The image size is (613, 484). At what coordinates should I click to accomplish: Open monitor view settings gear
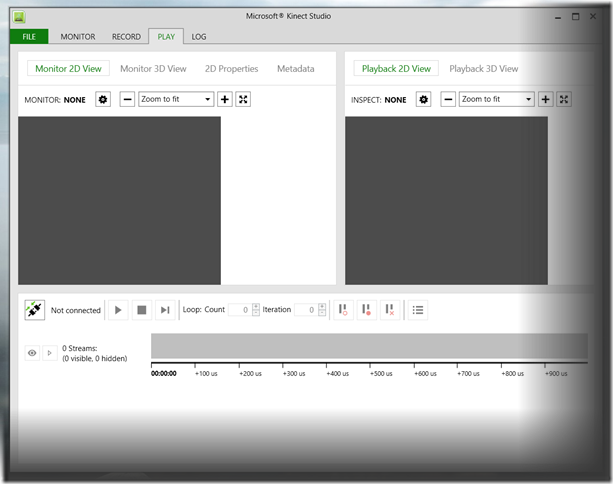103,99
